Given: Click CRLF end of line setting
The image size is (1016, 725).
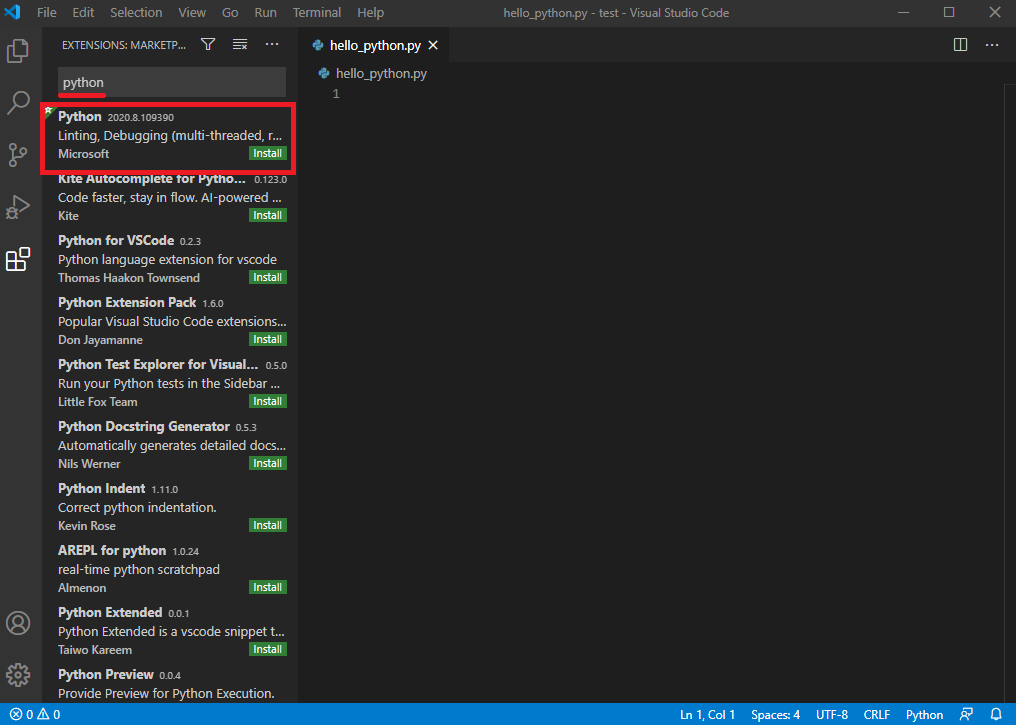Looking at the screenshot, I should point(877,715).
